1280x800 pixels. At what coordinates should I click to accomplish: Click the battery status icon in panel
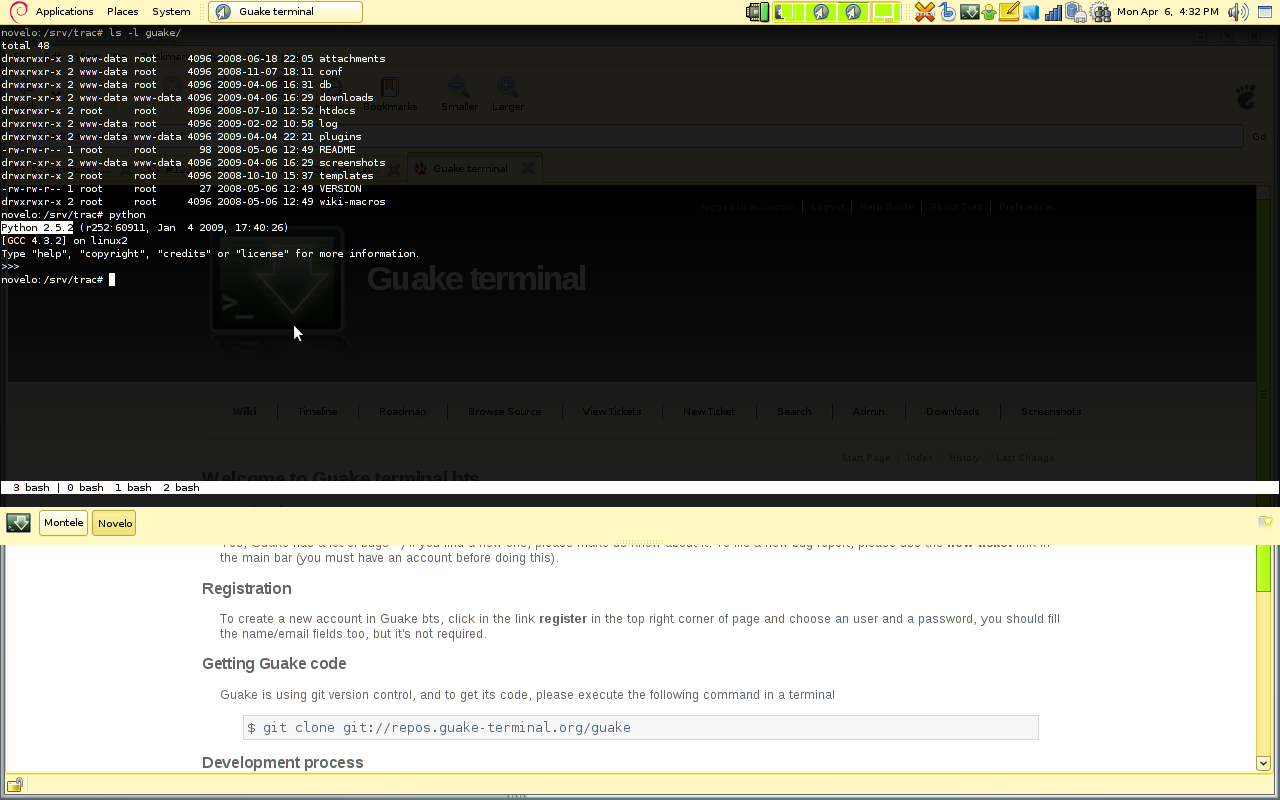pos(757,12)
